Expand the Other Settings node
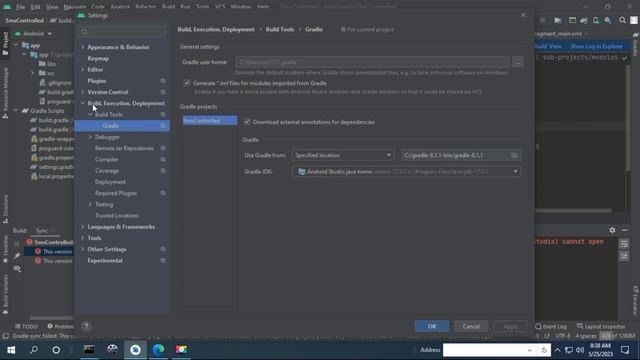Viewport: 640px width, 360px height. pyautogui.click(x=83, y=249)
